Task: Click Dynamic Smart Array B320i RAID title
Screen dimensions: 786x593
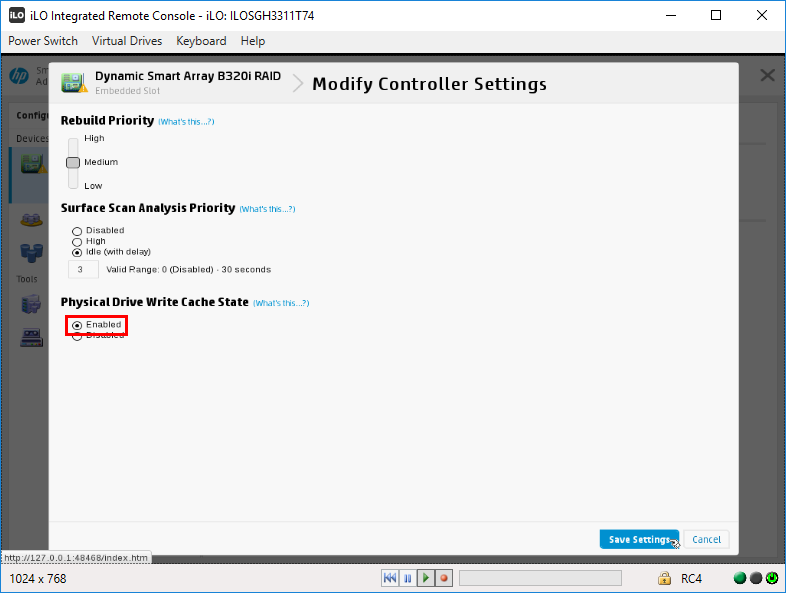Action: point(188,76)
